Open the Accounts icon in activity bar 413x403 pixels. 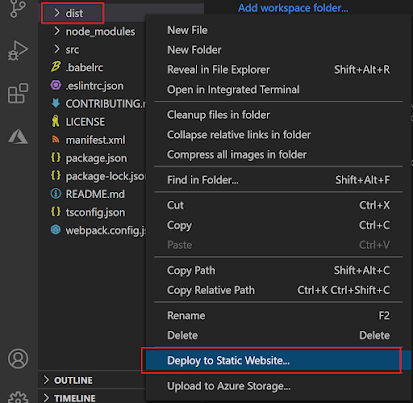18,358
